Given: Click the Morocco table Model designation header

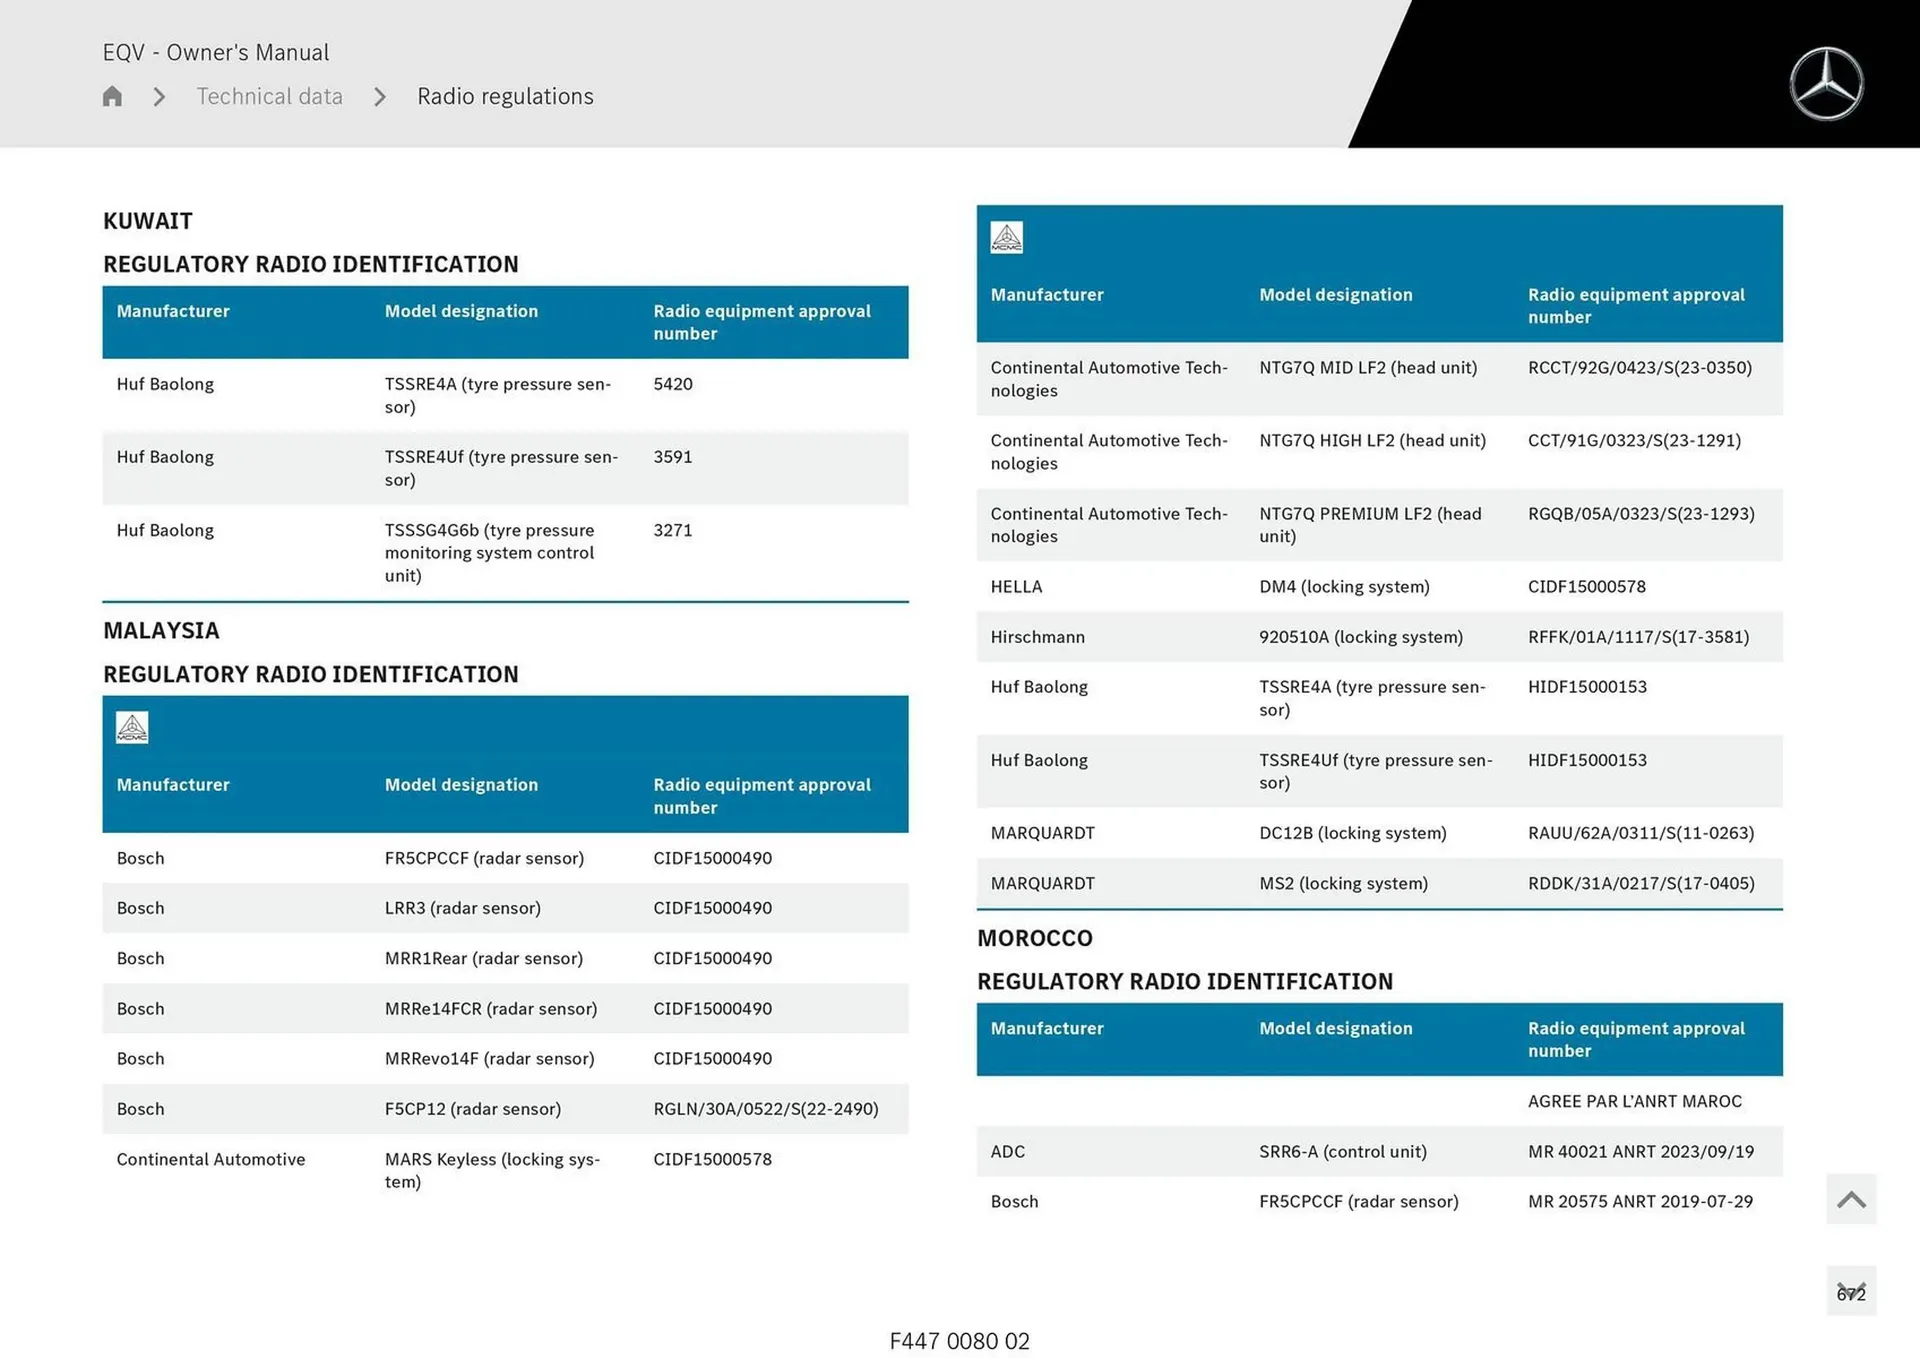Looking at the screenshot, I should [1335, 1028].
